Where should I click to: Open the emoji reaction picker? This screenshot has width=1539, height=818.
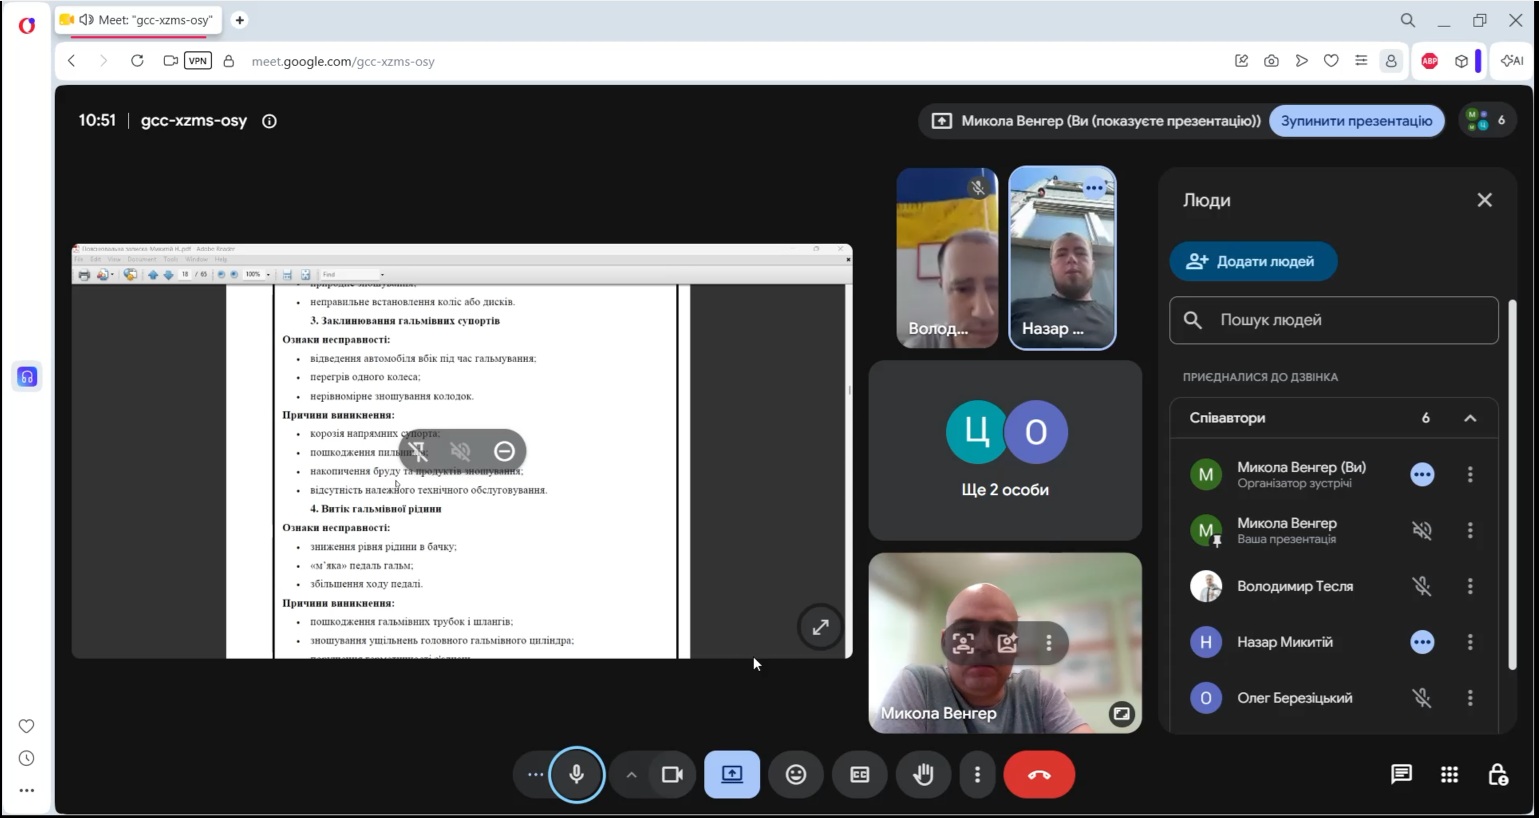click(x=796, y=774)
